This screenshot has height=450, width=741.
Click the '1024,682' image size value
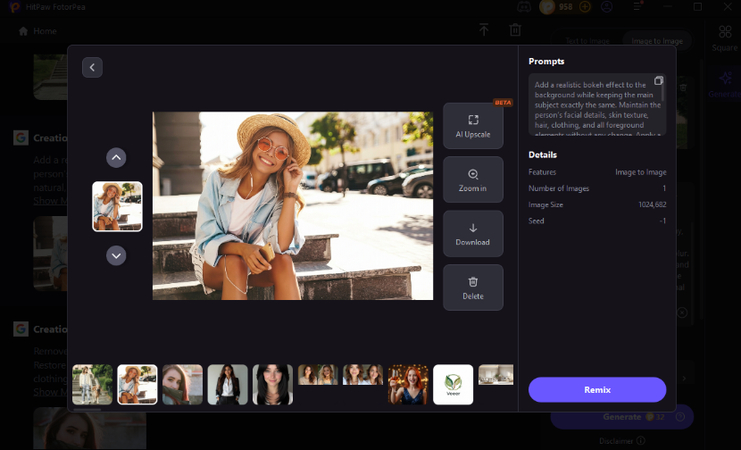click(x=652, y=205)
